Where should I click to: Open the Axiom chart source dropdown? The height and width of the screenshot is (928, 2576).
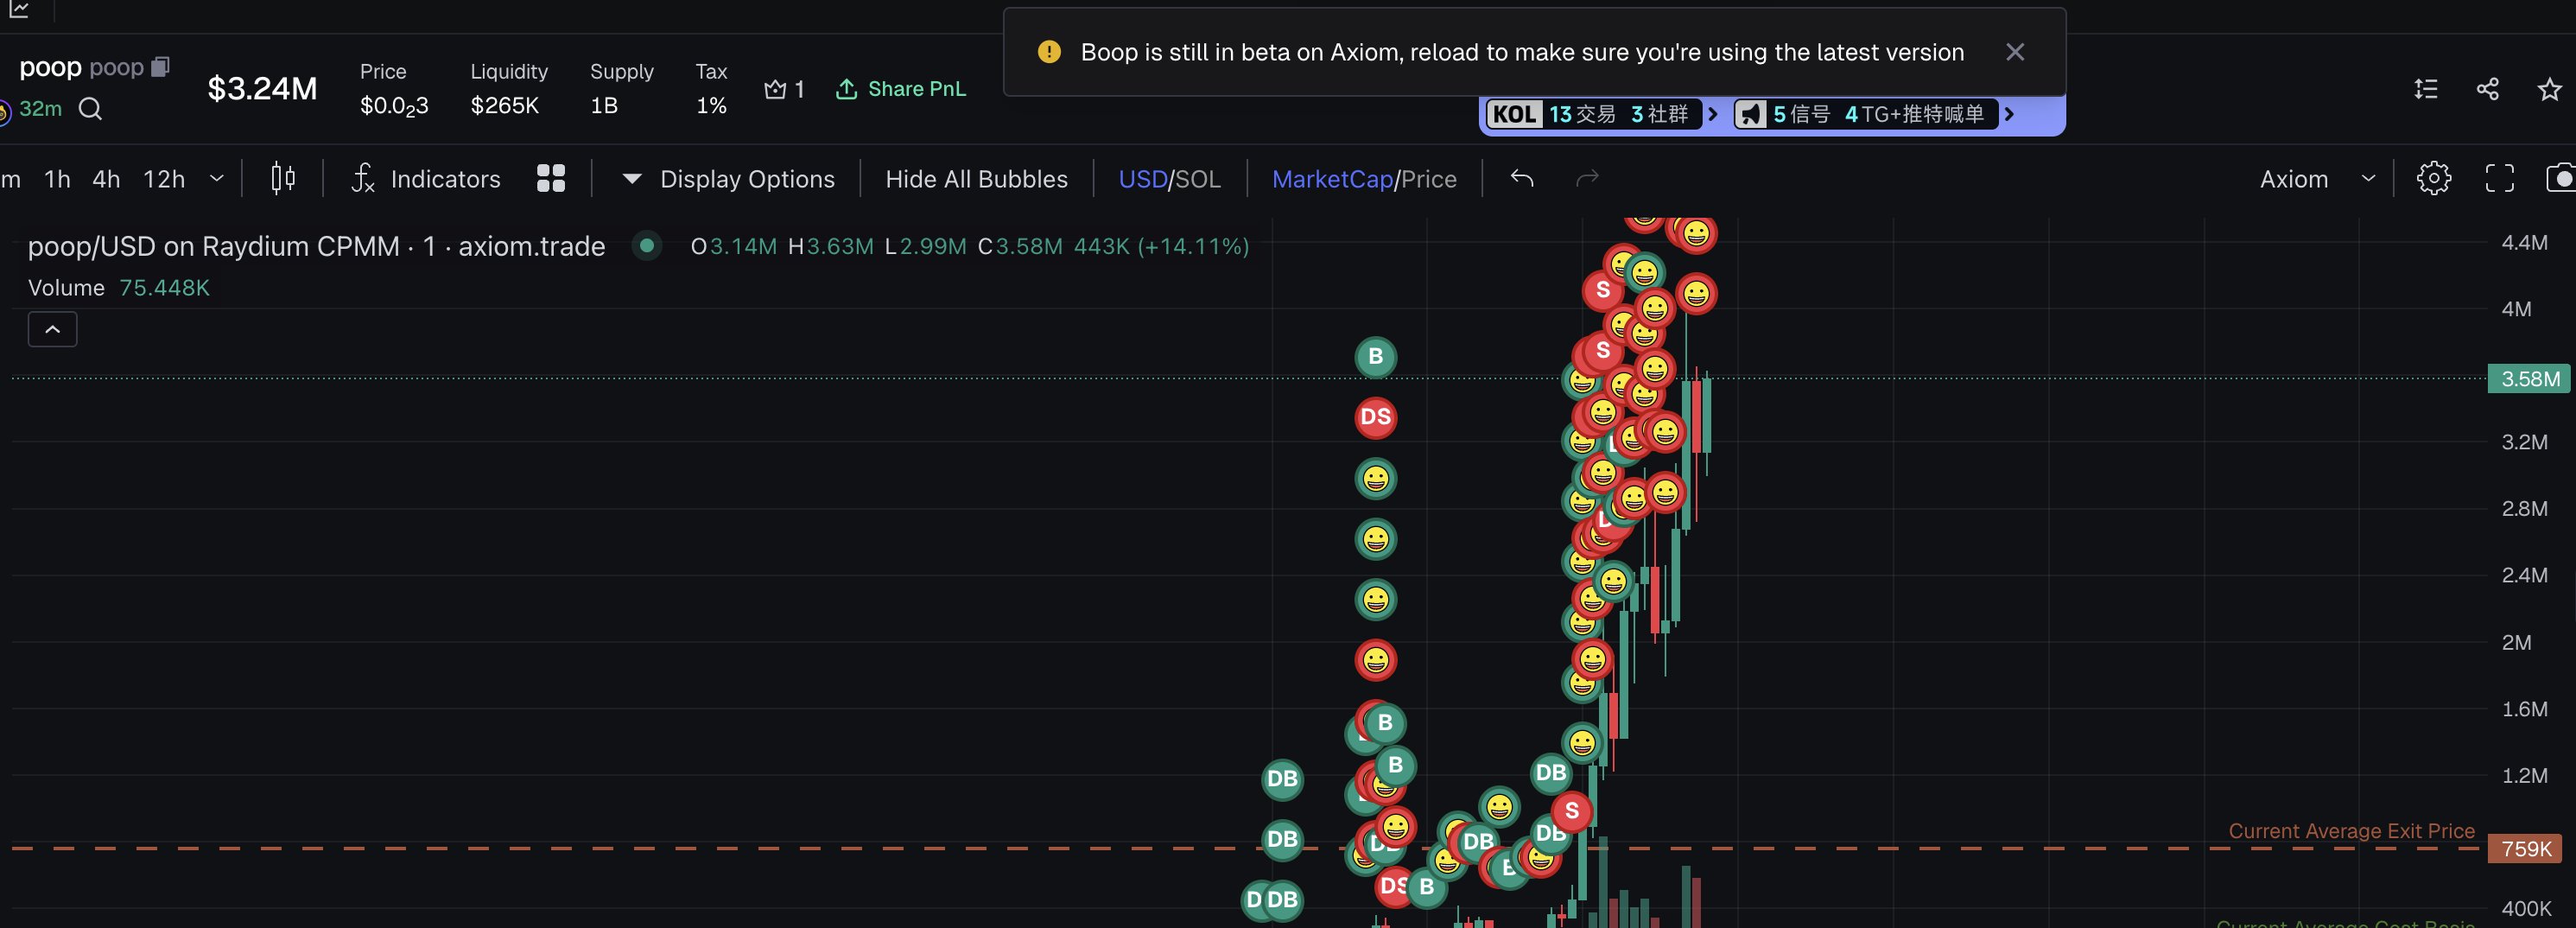pos(2317,179)
